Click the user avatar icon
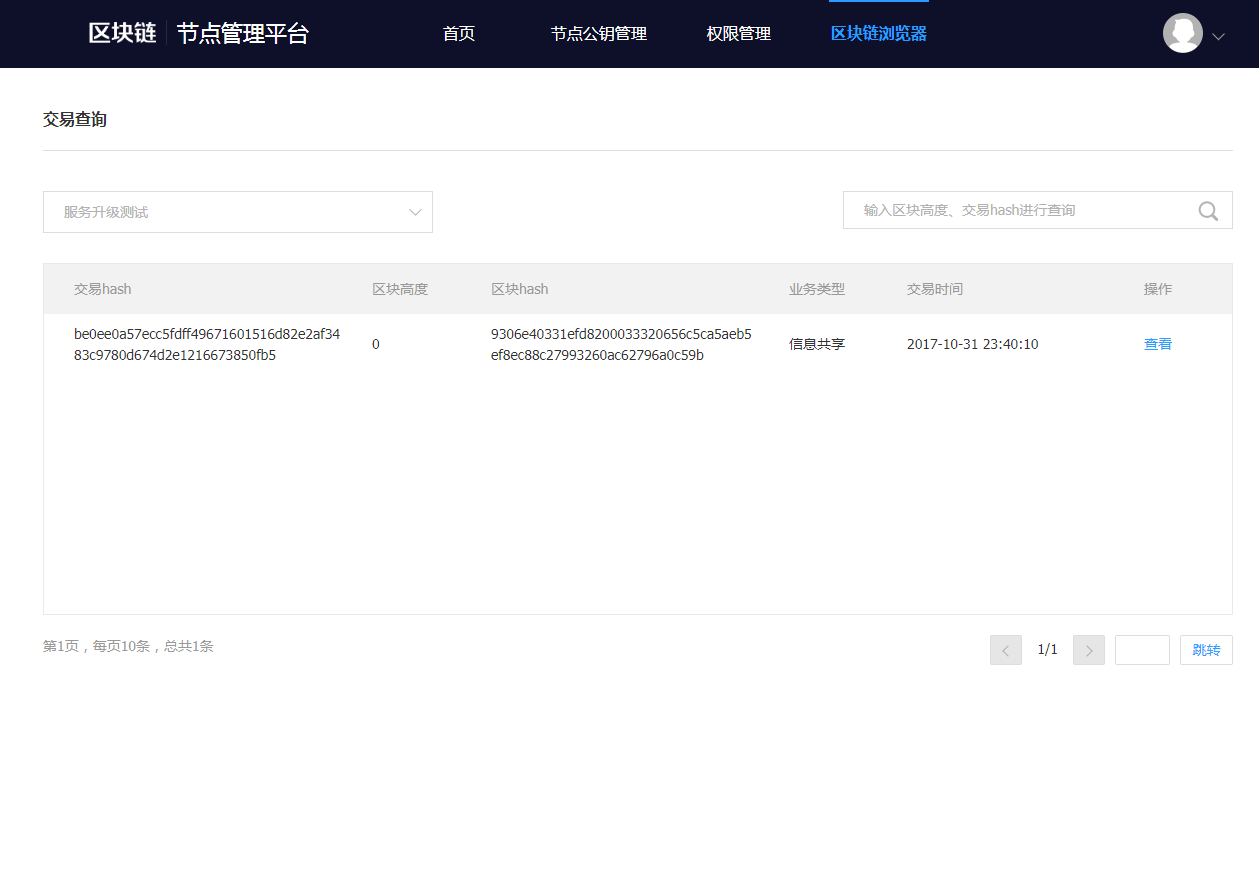Screen dimensions: 1259x883 (1182, 33)
